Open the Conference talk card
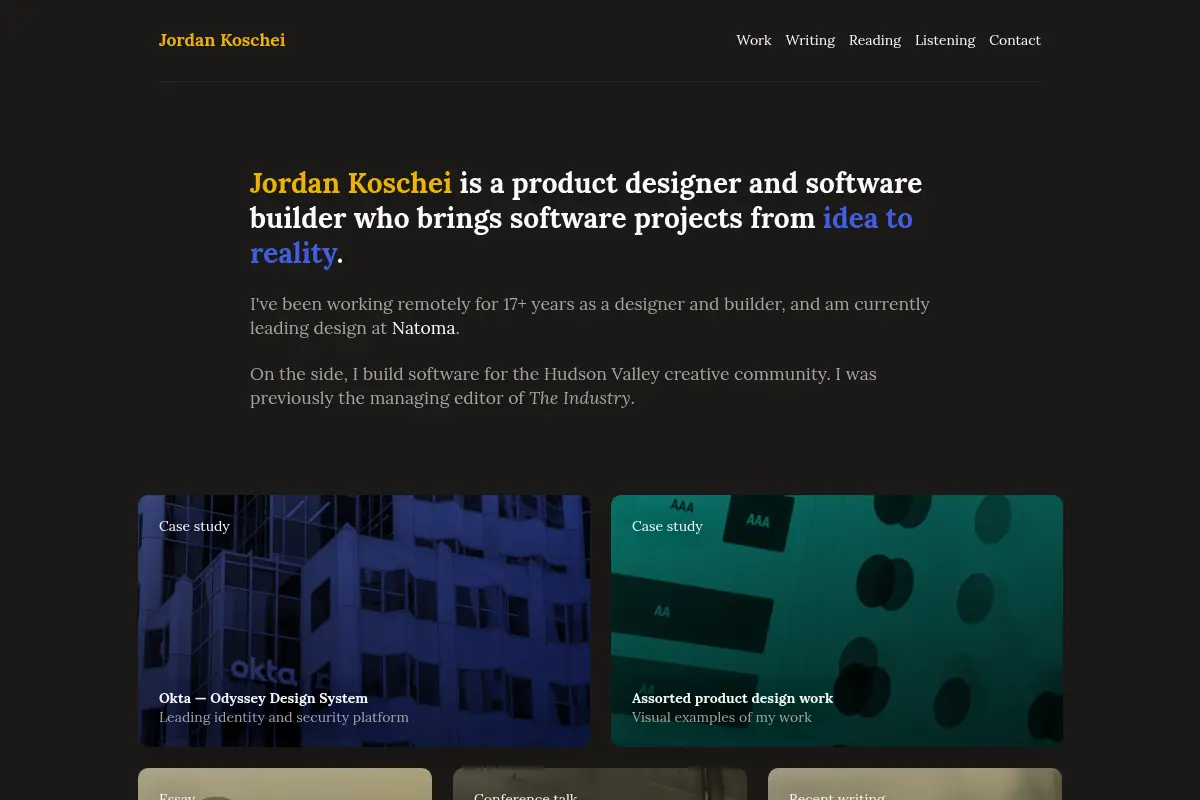The height and width of the screenshot is (800, 1200). [x=600, y=784]
